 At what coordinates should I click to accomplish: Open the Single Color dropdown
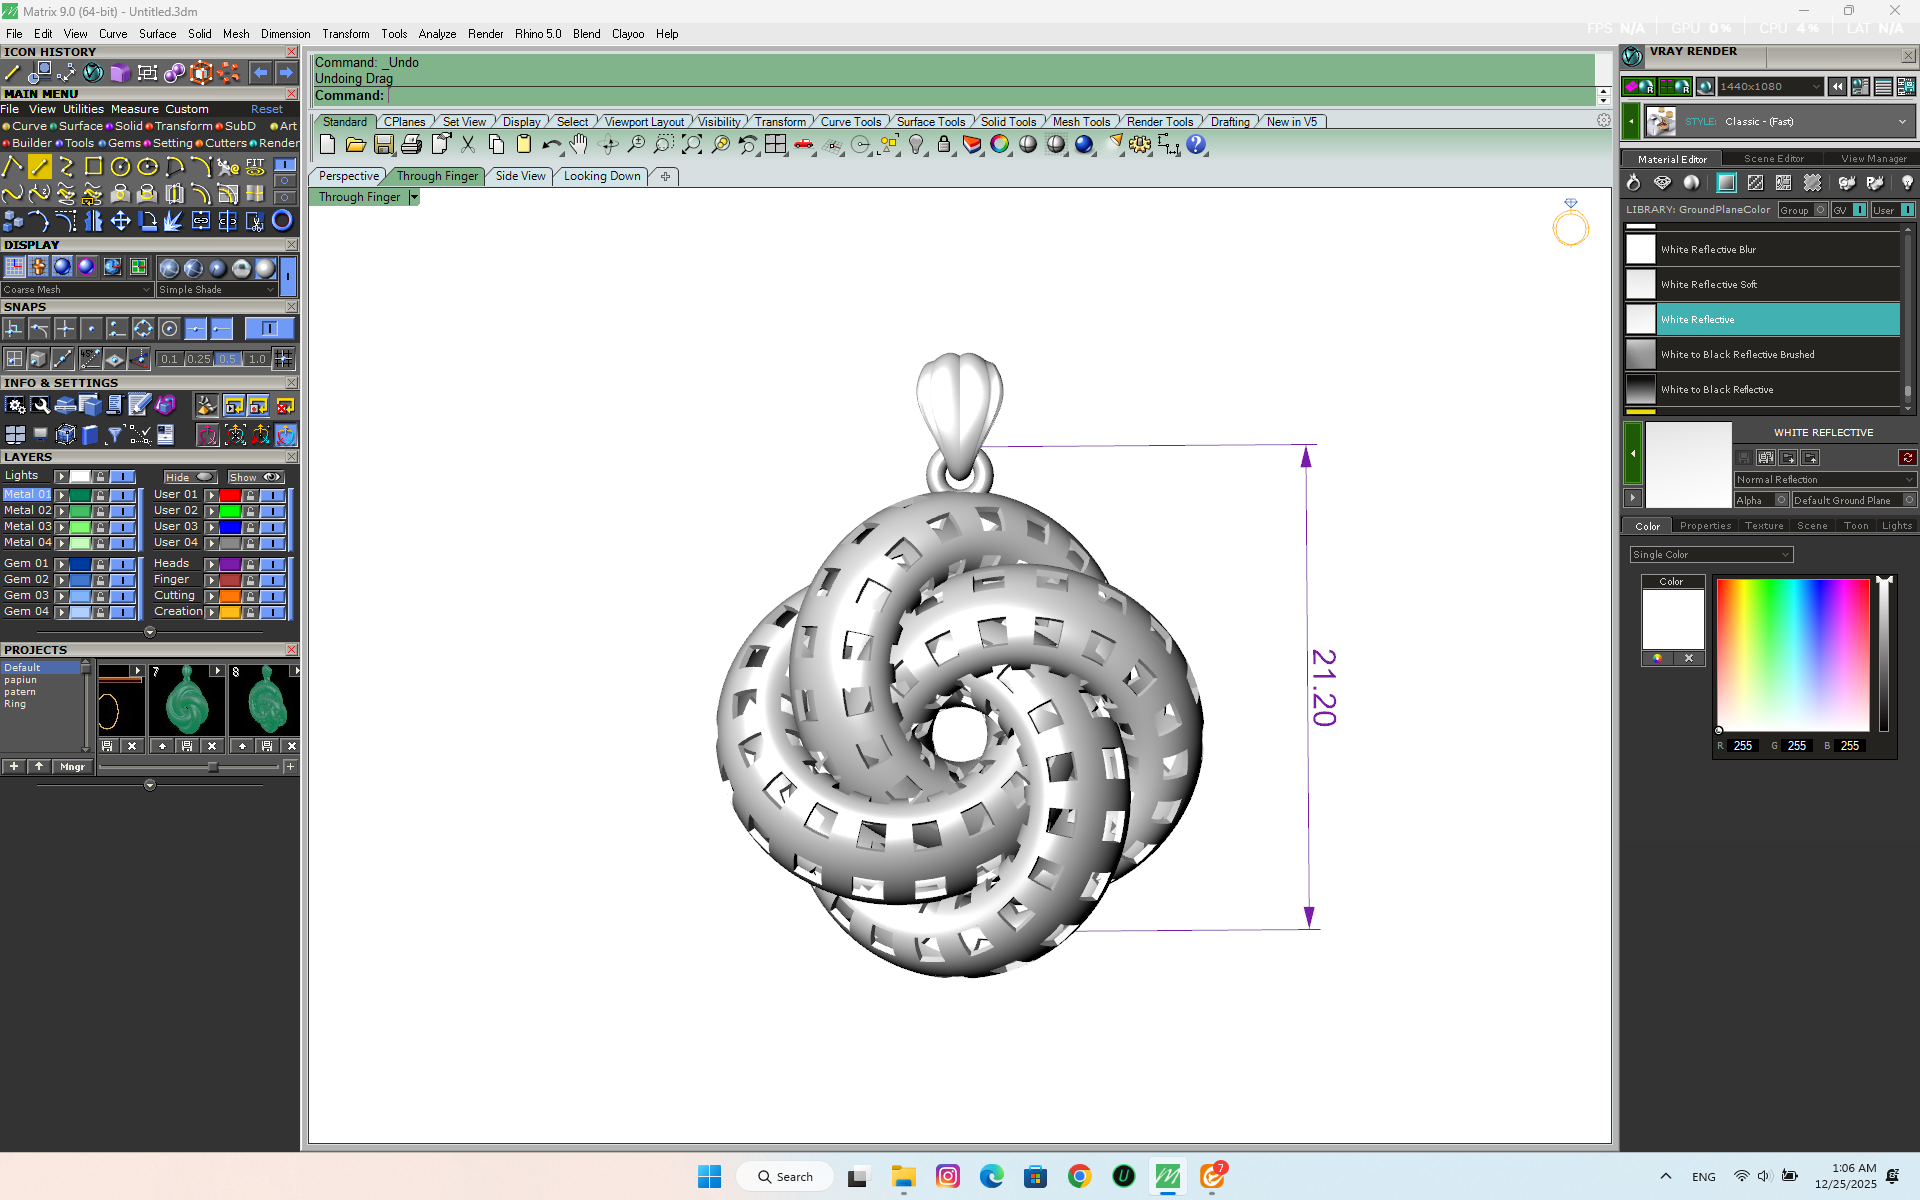point(1710,555)
